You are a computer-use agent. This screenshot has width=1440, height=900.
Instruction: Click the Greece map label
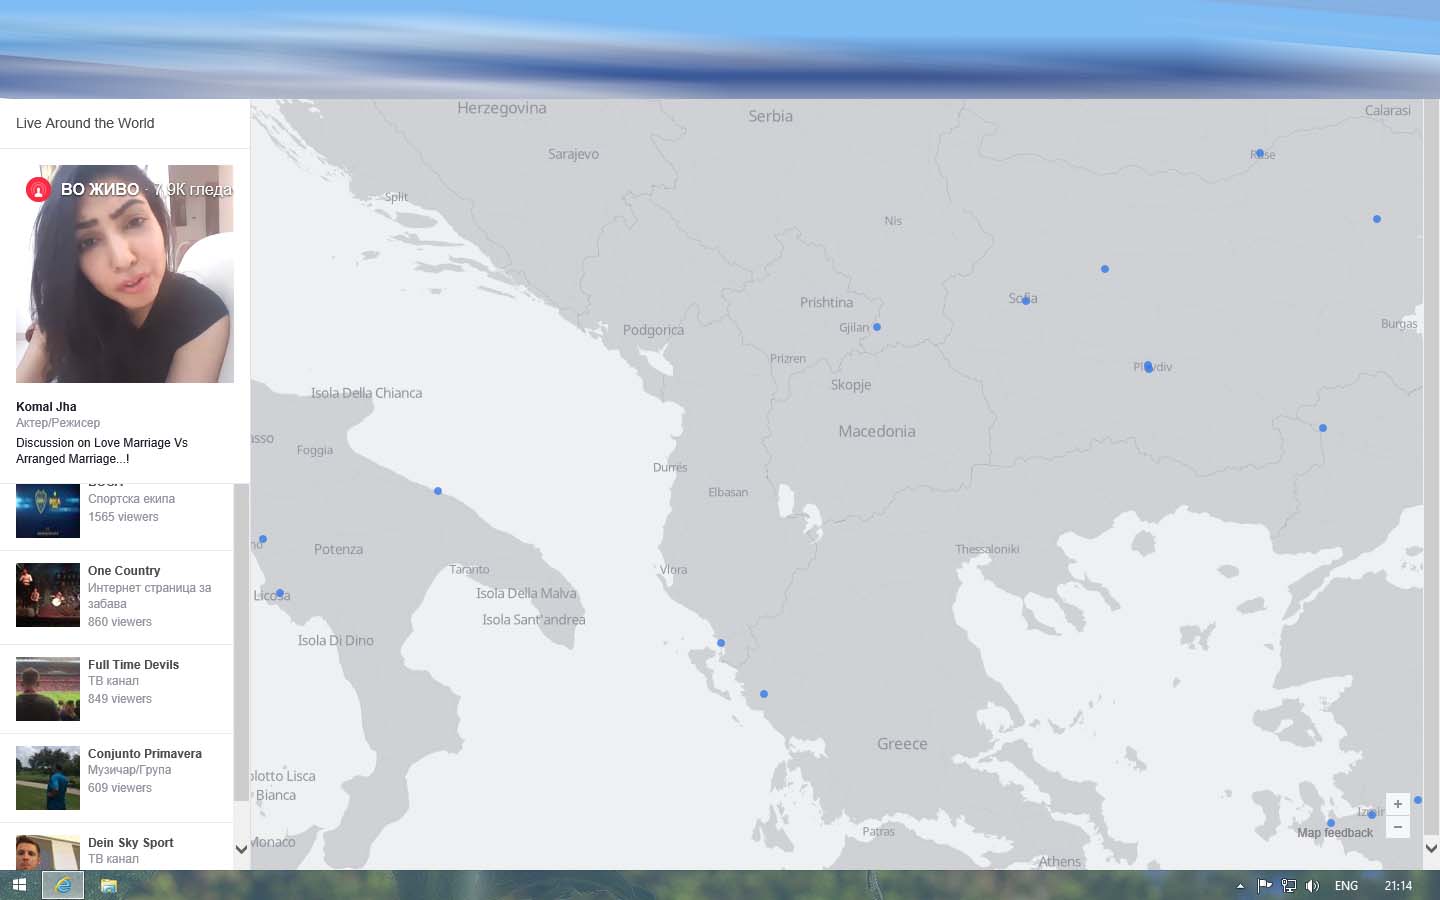tap(902, 744)
